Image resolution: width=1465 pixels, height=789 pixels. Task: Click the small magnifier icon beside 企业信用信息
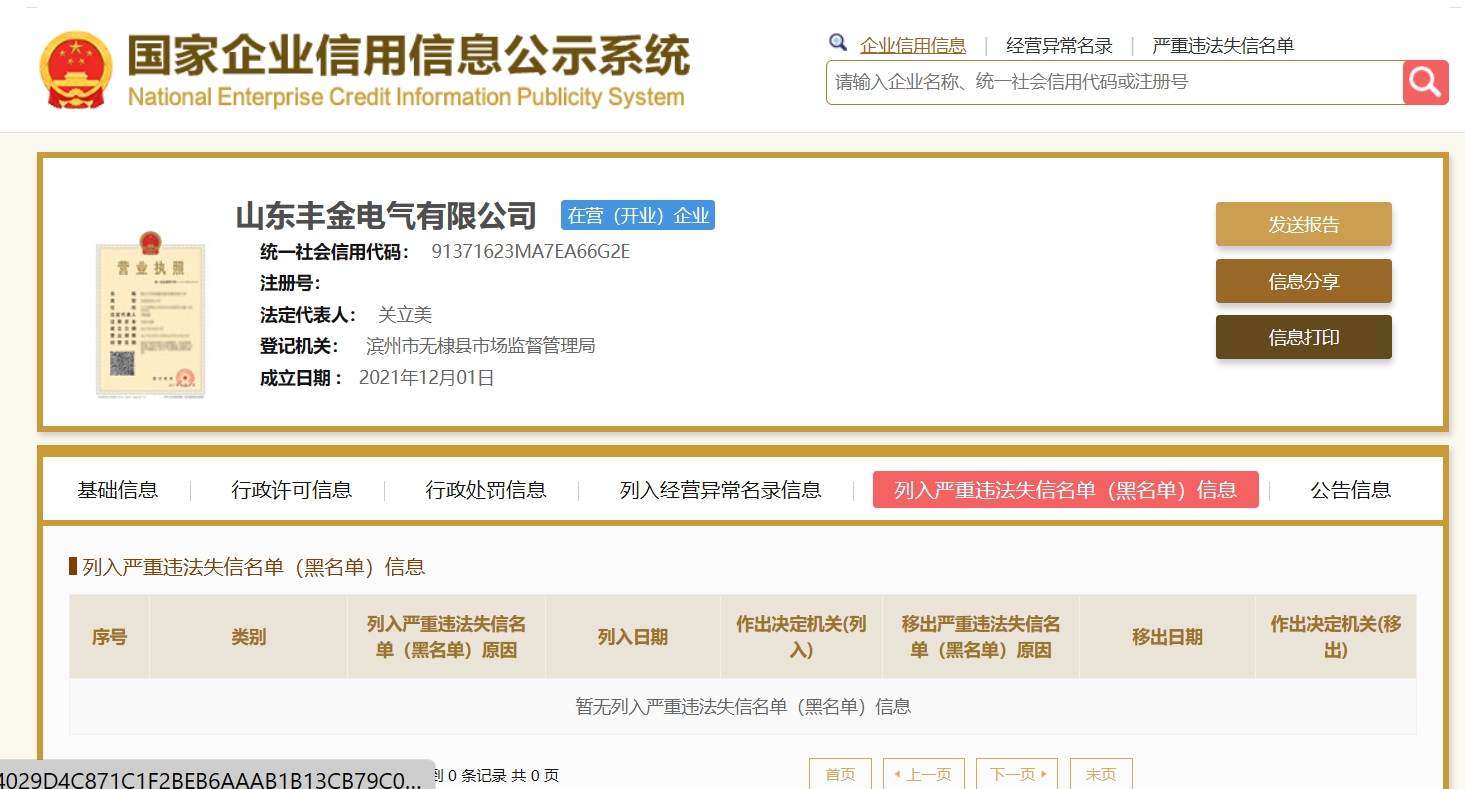838,43
